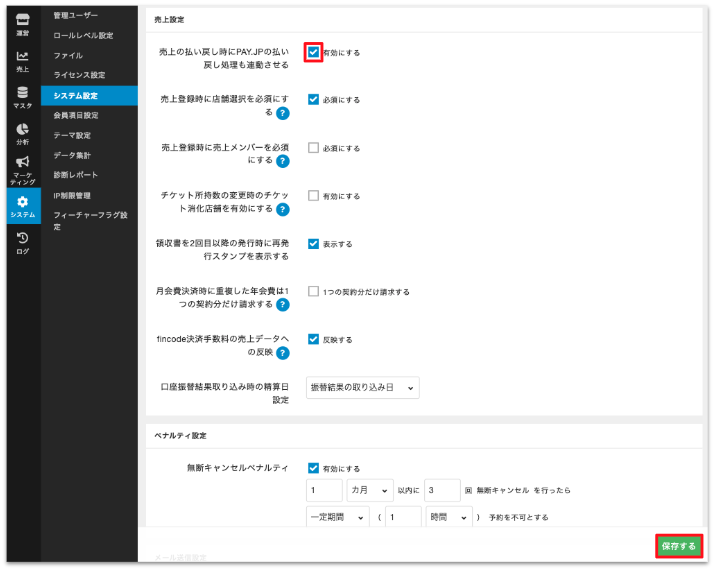The height and width of the screenshot is (570, 715).
Task: Click help icon for 店舗選択を必須にする
Action: [x=283, y=113]
